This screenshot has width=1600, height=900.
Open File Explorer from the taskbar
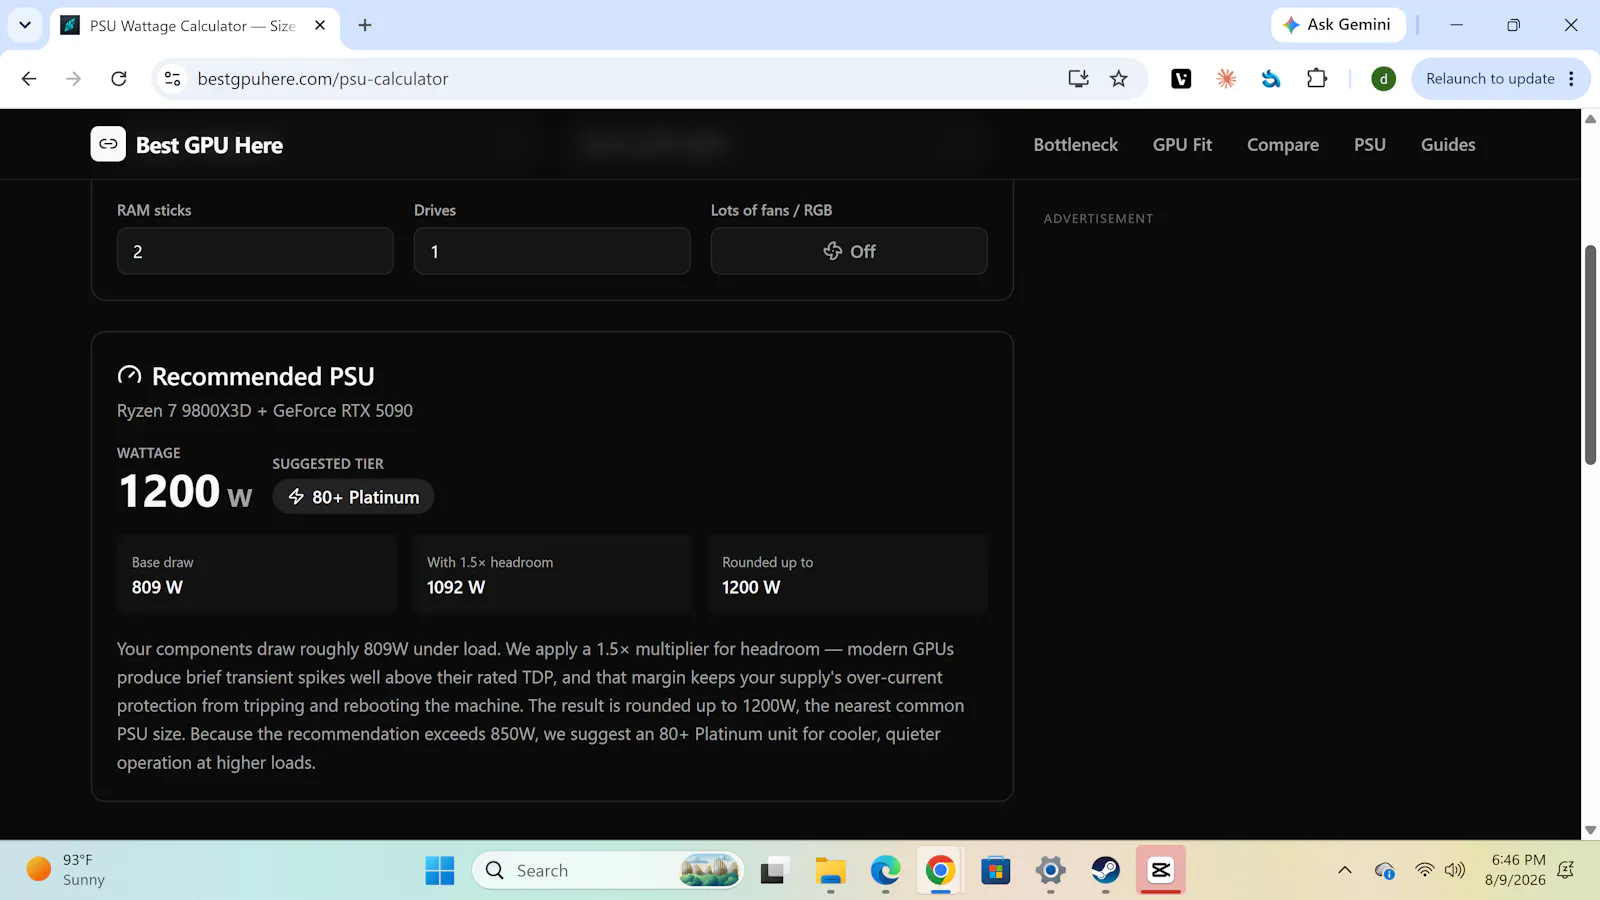point(830,870)
